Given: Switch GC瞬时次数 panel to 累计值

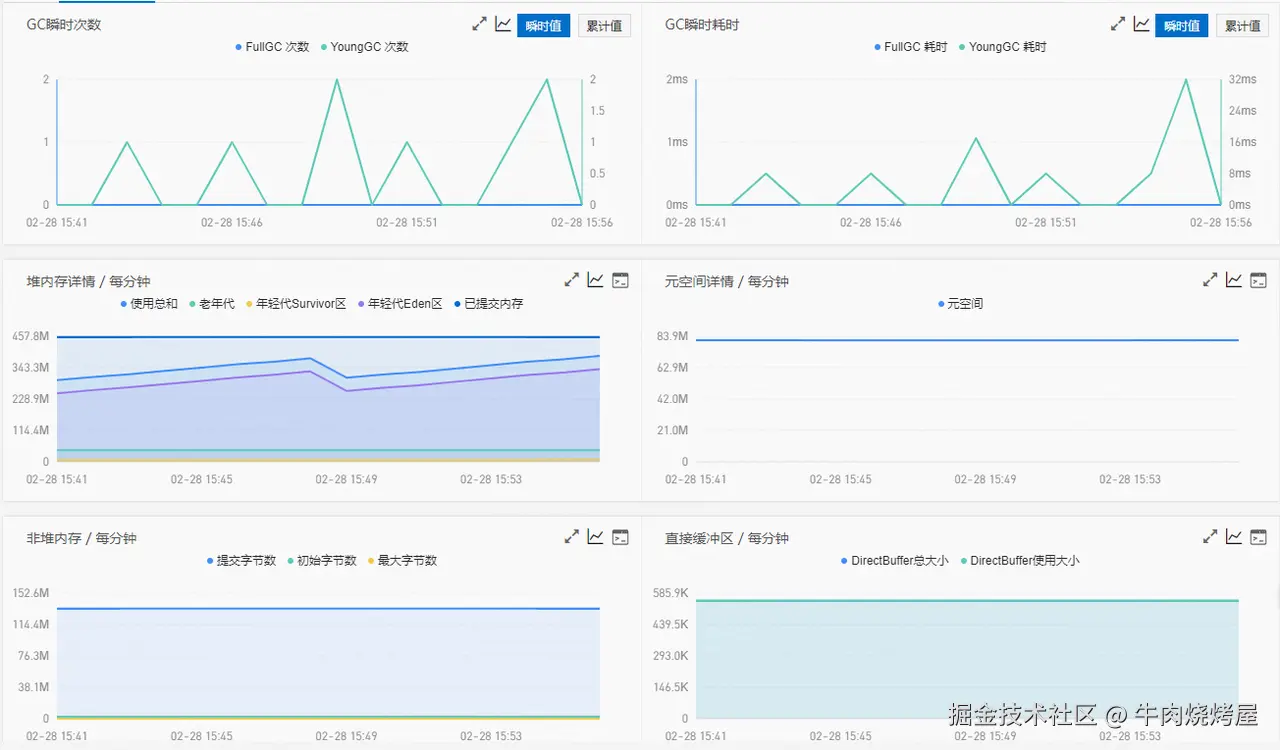Looking at the screenshot, I should pyautogui.click(x=604, y=26).
